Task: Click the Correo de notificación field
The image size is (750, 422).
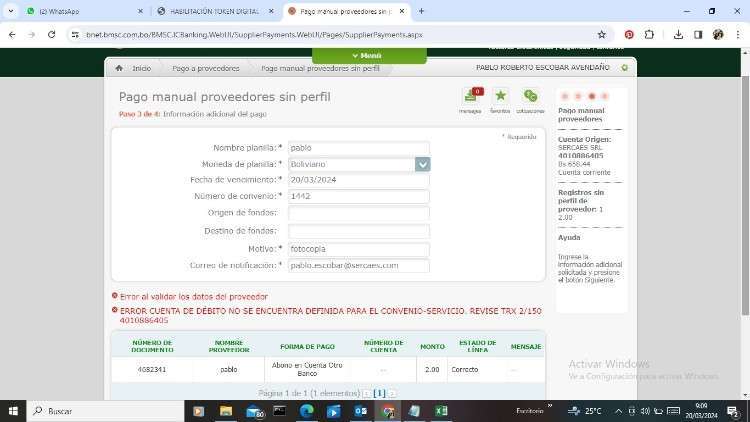Action: (358, 266)
